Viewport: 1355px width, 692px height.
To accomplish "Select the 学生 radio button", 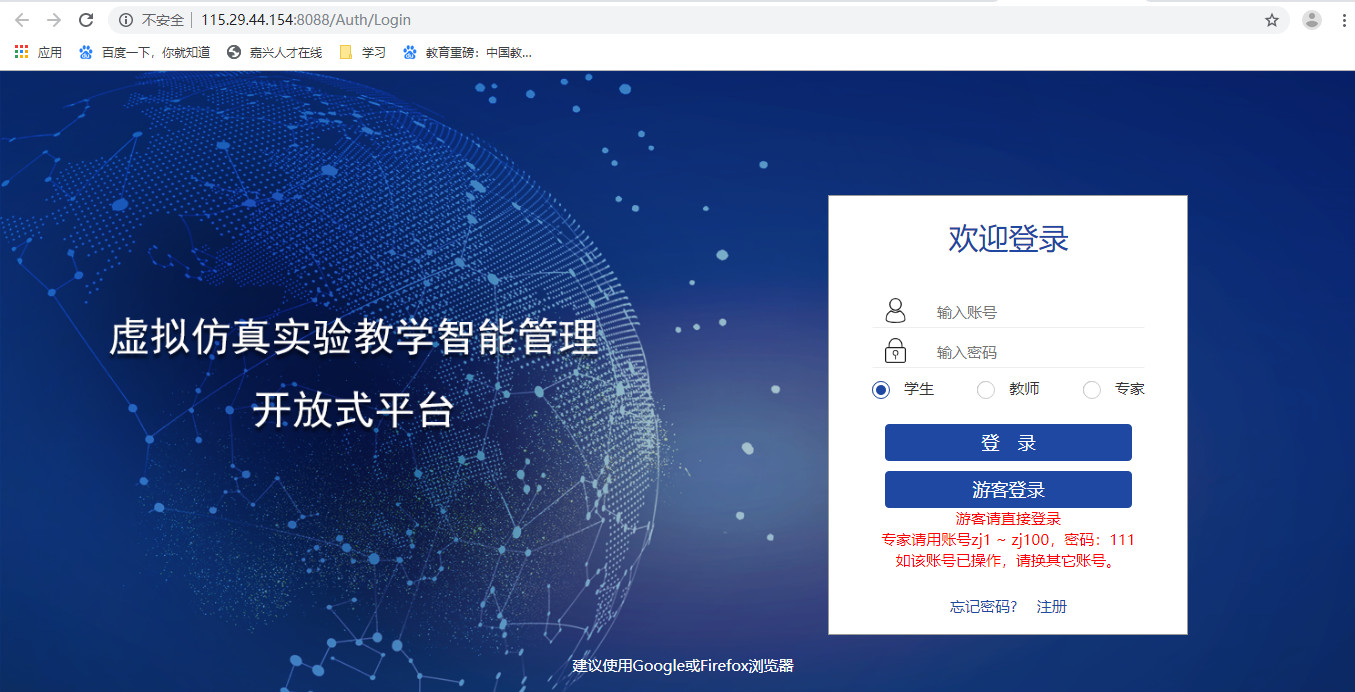I will (x=881, y=390).
